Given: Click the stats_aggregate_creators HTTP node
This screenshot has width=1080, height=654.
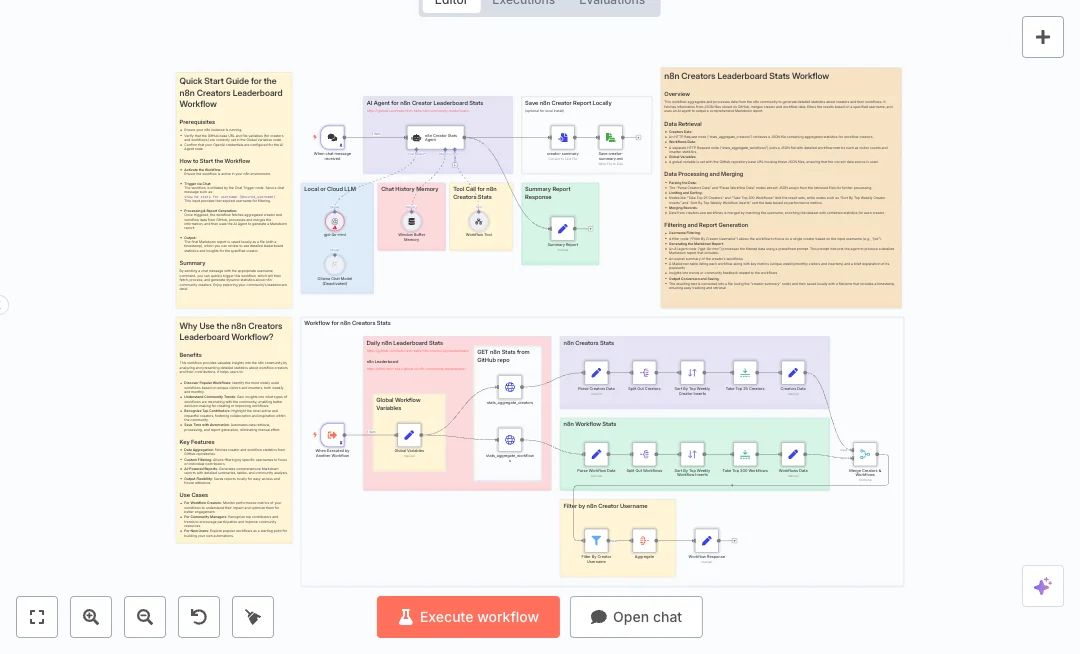Looking at the screenshot, I should tap(510, 387).
